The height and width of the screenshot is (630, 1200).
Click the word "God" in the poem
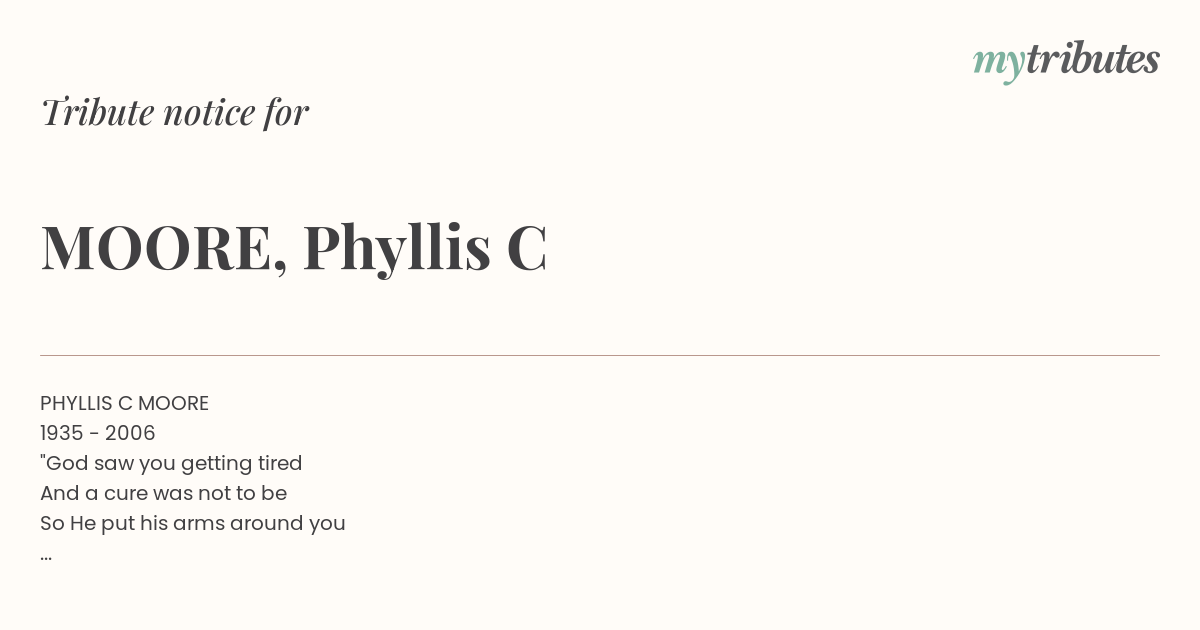(65, 463)
